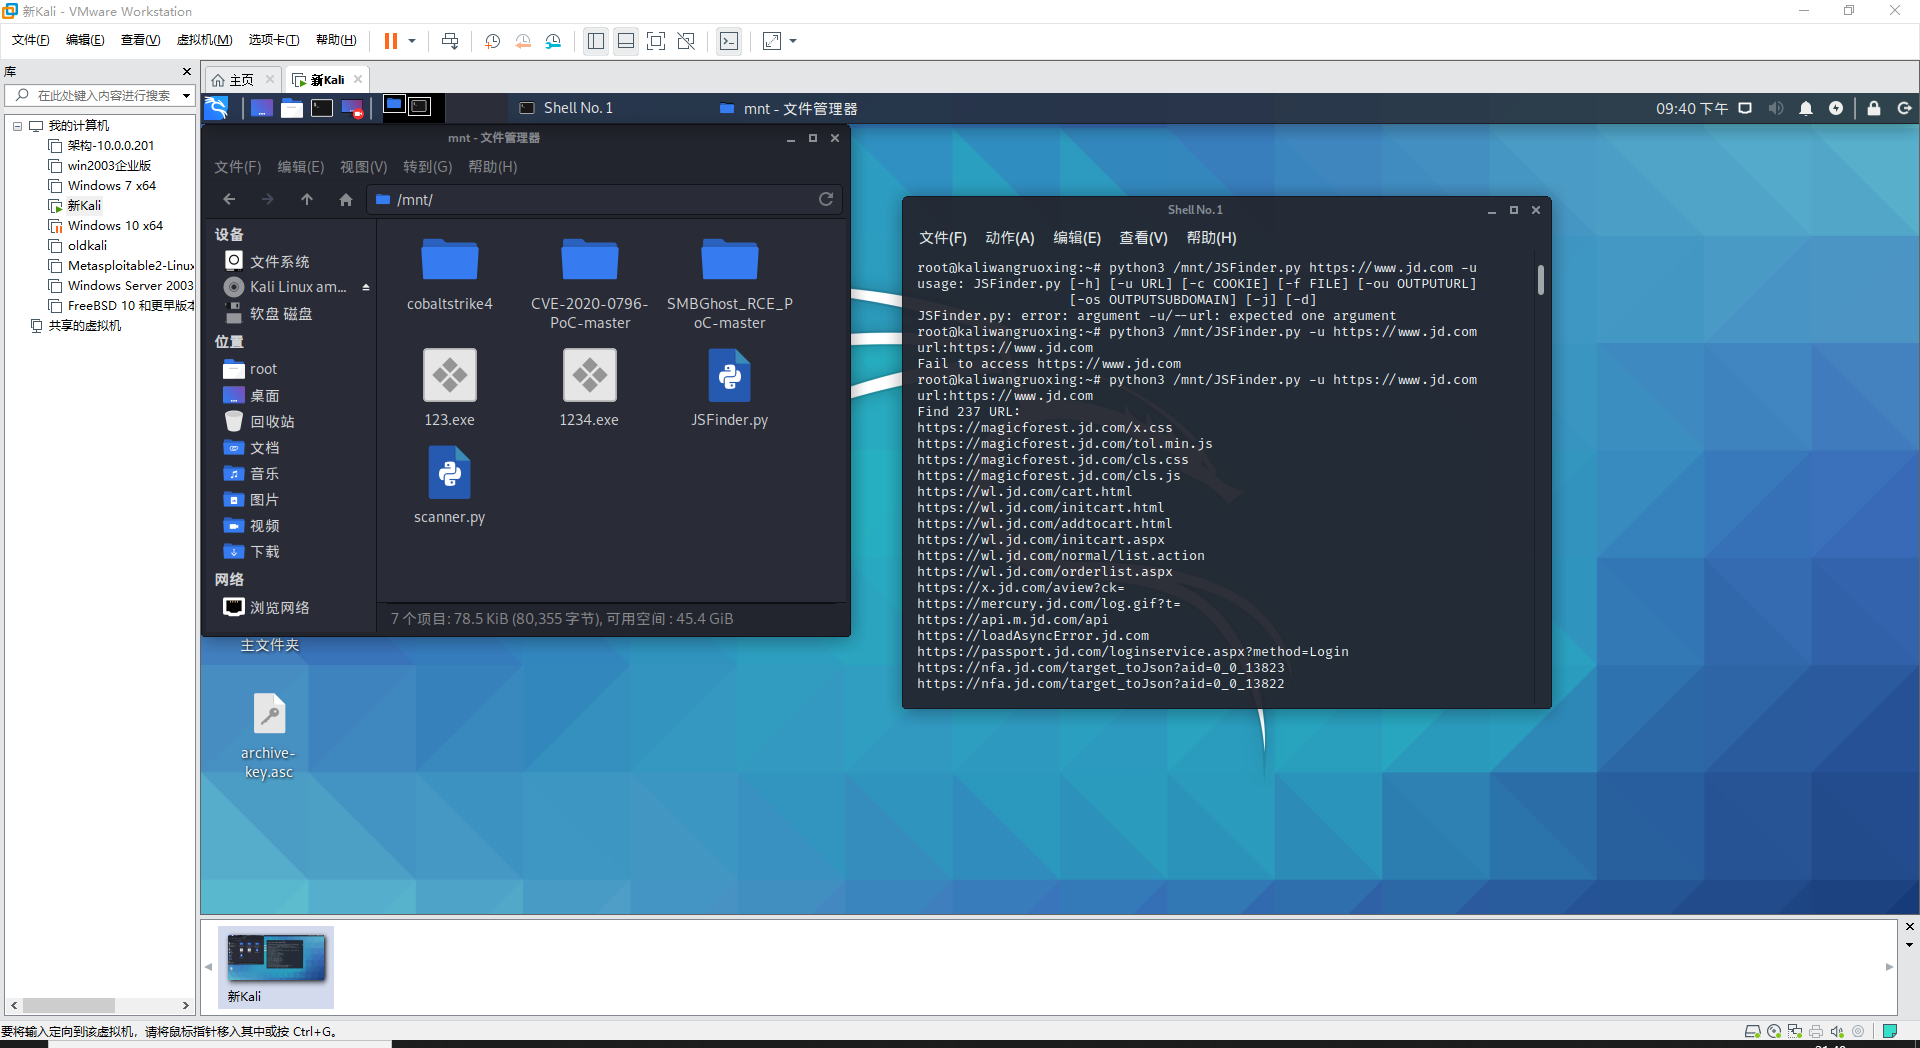Open the Kali application menu dragon icon
The height and width of the screenshot is (1048, 1920).
coord(216,107)
